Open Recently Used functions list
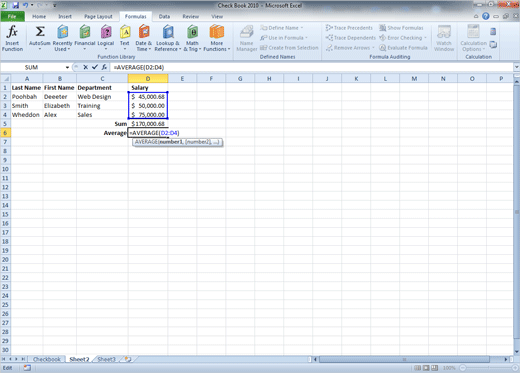The image size is (520, 373). pos(62,38)
